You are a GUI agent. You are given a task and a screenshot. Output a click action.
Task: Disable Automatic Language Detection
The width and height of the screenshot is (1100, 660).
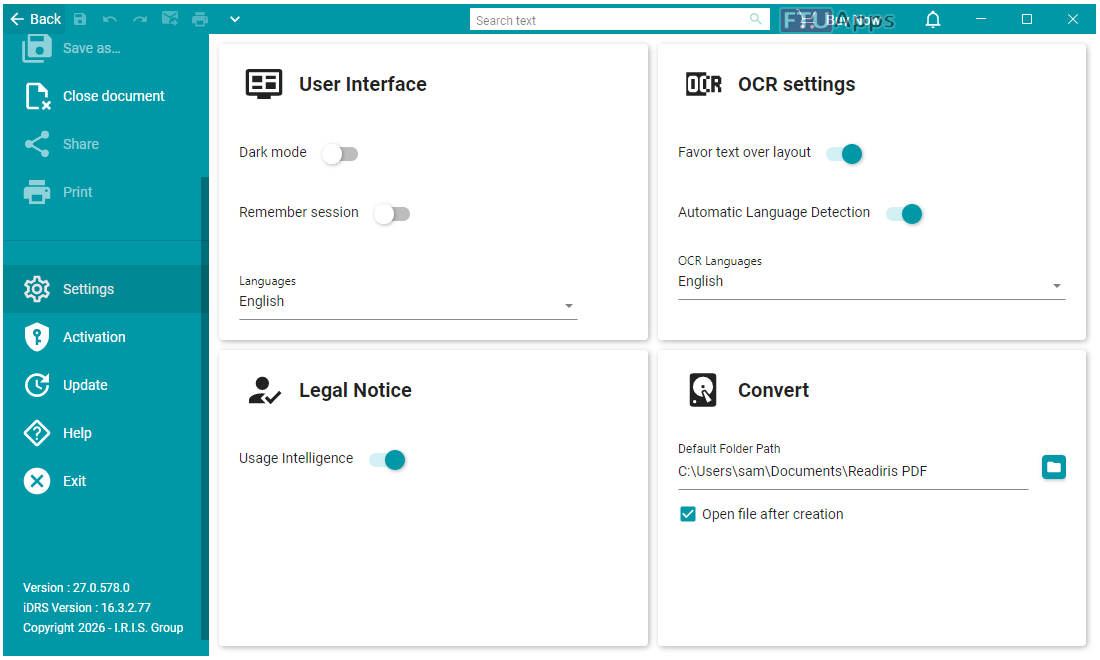[904, 214]
